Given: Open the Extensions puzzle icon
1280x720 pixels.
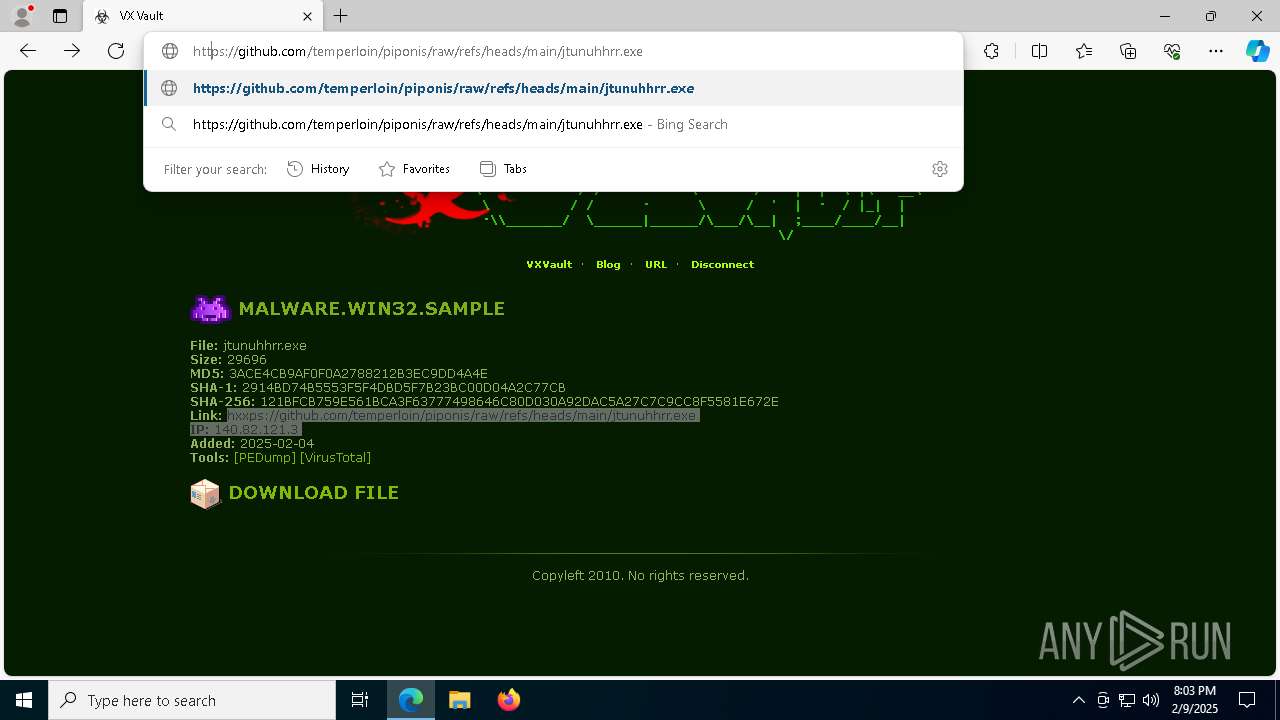Looking at the screenshot, I should (991, 51).
